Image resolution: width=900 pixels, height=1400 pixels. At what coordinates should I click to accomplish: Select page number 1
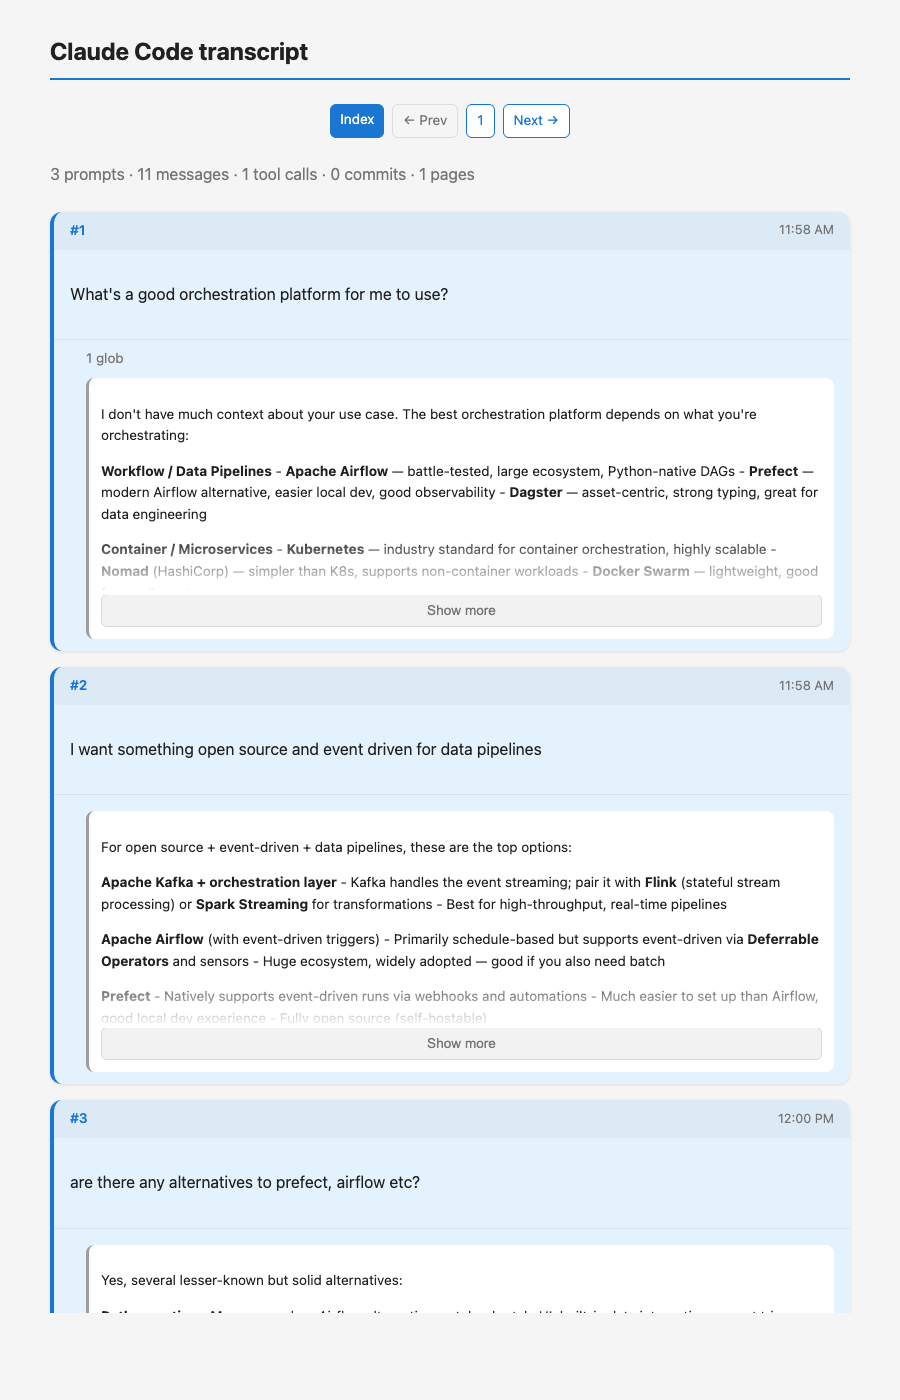480,120
